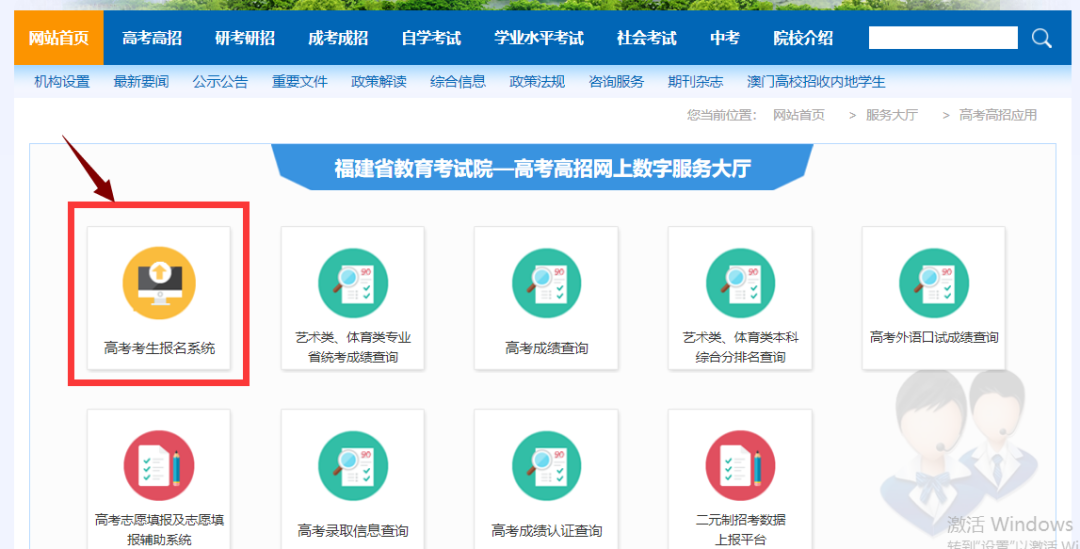Click 服务大厅 in the breadcrumb

coord(892,115)
